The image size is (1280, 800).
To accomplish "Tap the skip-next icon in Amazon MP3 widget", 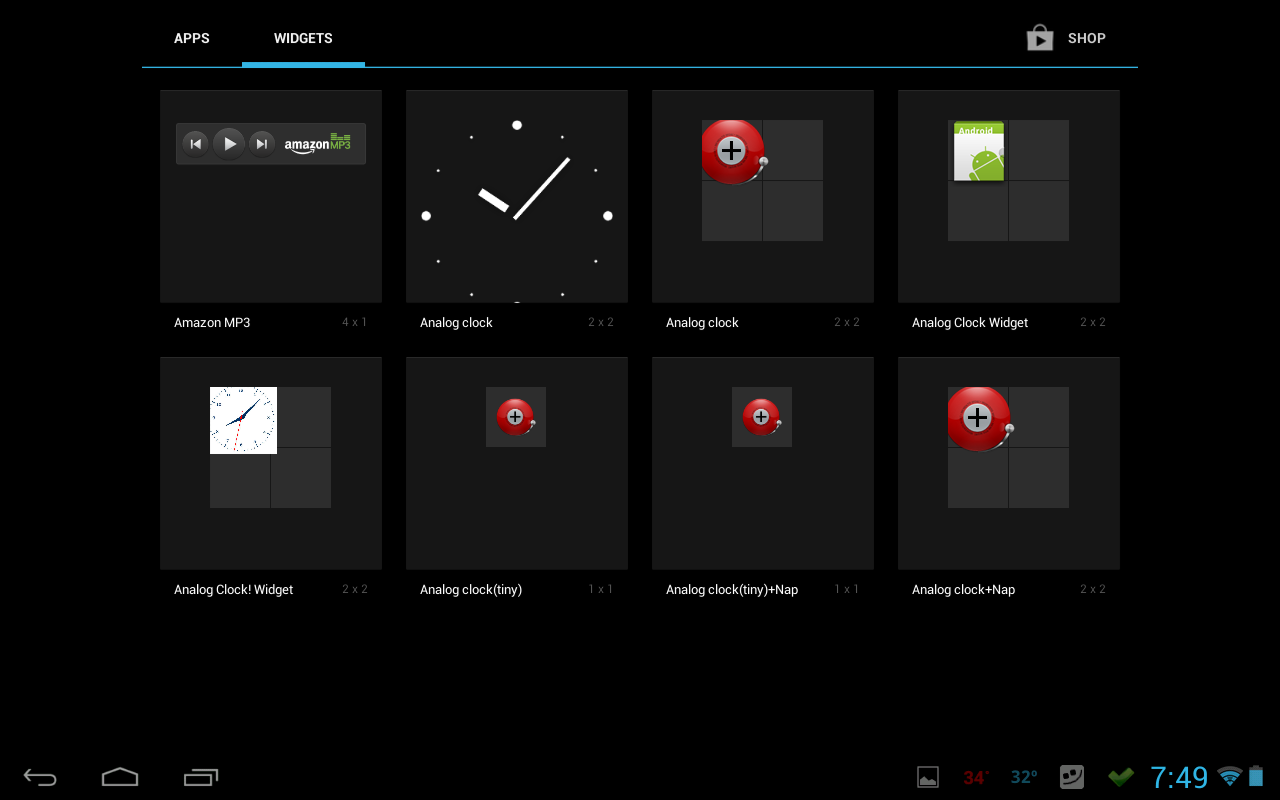I will 261,143.
